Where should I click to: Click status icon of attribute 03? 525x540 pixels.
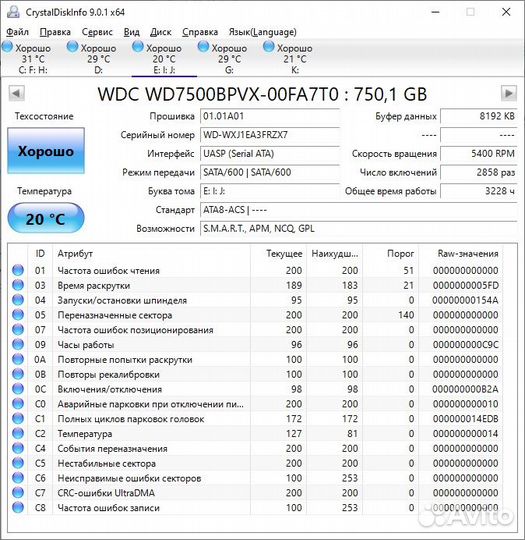click(18, 285)
